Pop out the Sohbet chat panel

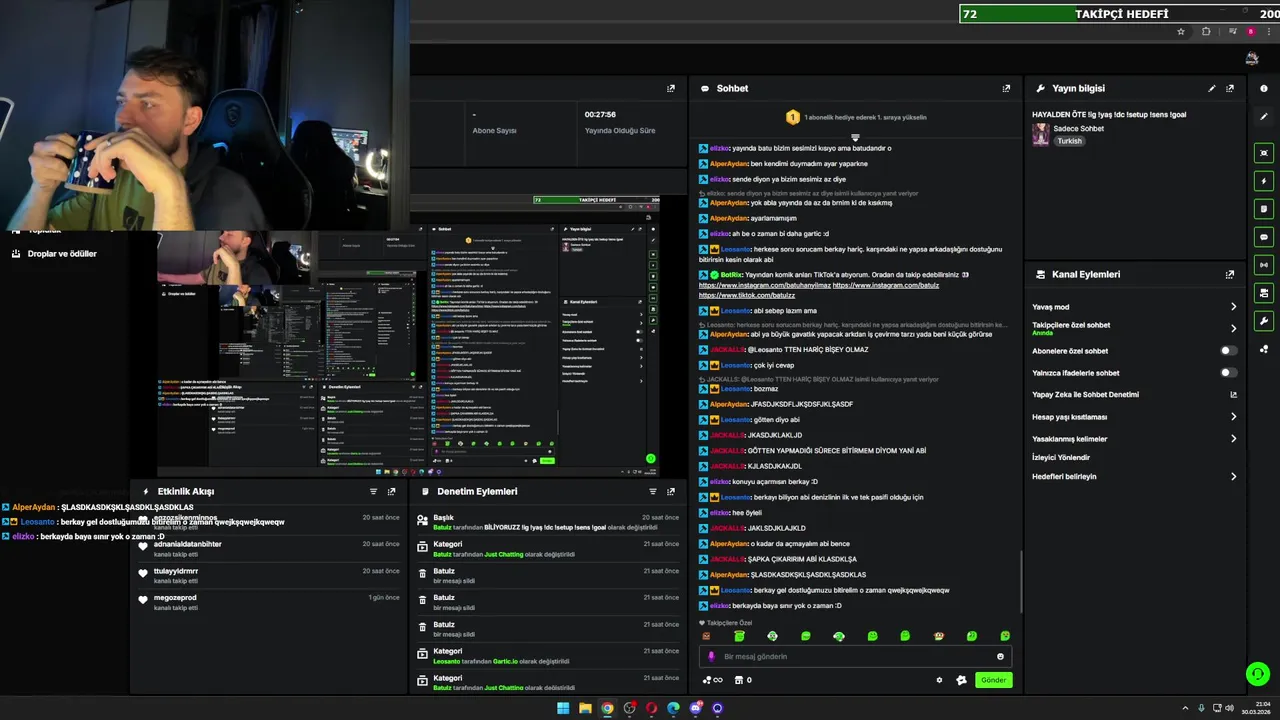point(1006,88)
